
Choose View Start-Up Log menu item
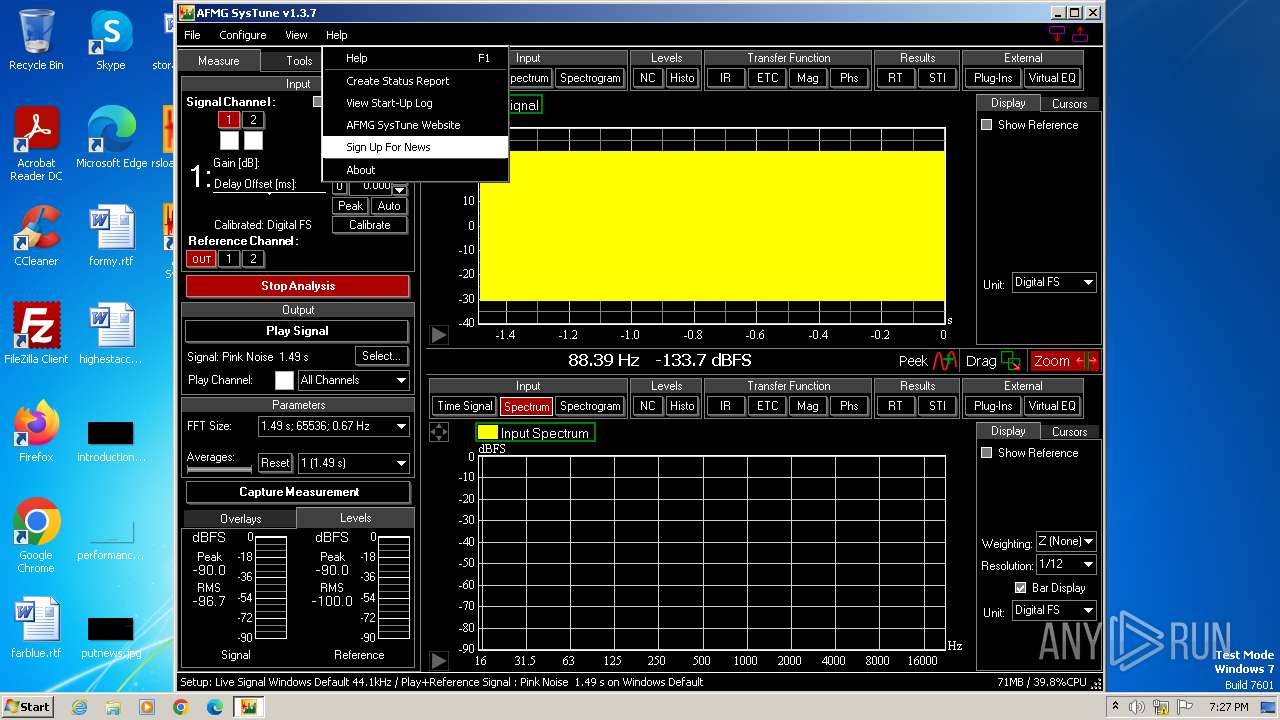pyautogui.click(x=415, y=103)
